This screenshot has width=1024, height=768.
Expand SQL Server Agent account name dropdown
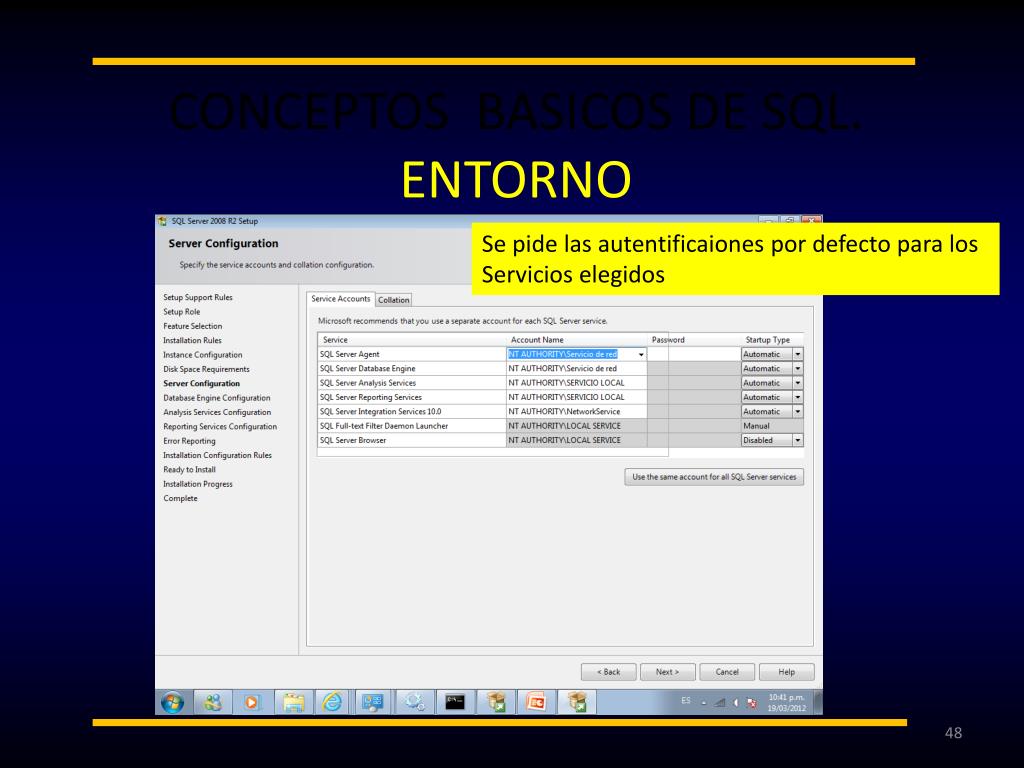point(641,355)
